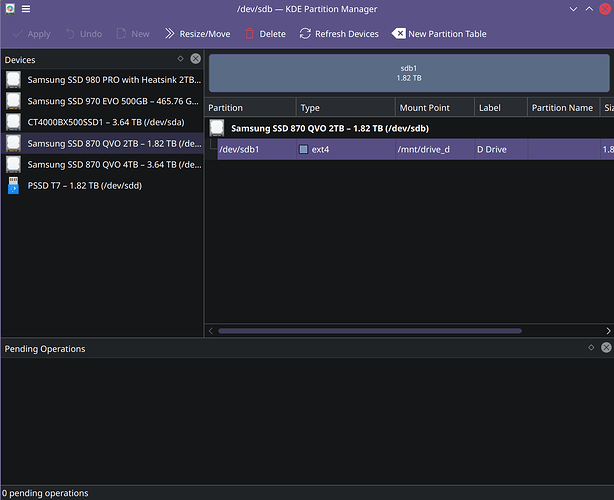This screenshot has height=500, width=614.
Task: Click the ext4 filesystem color swatch
Action: (x=303, y=149)
